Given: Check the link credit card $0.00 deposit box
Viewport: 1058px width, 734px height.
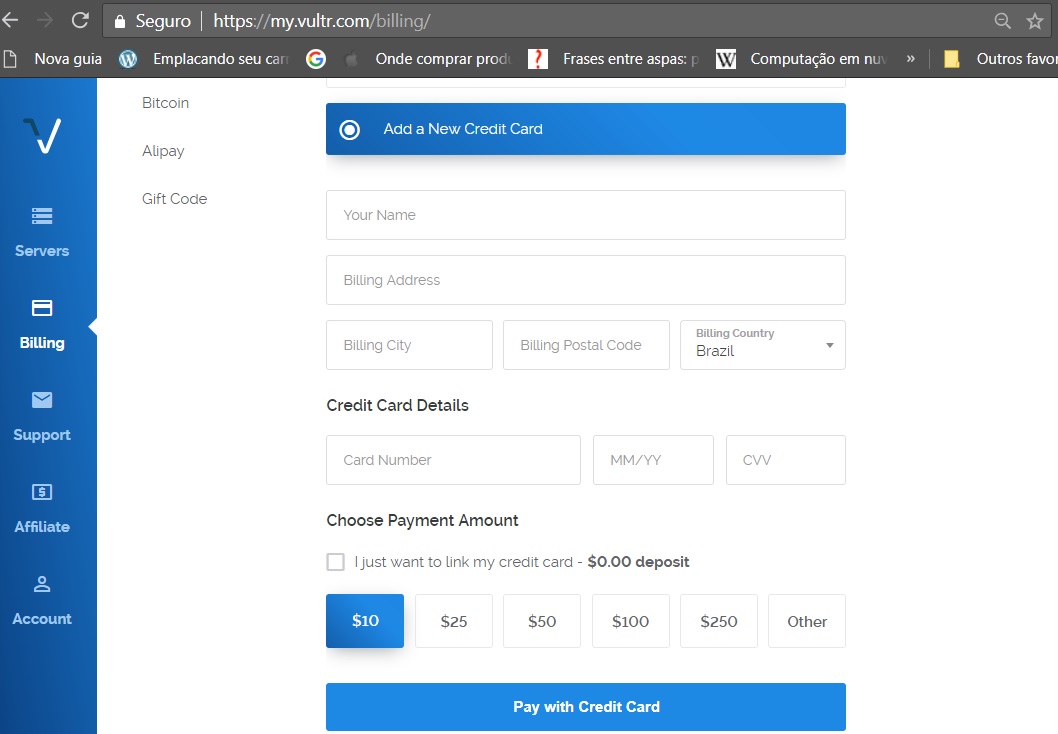Looking at the screenshot, I should (x=335, y=562).
